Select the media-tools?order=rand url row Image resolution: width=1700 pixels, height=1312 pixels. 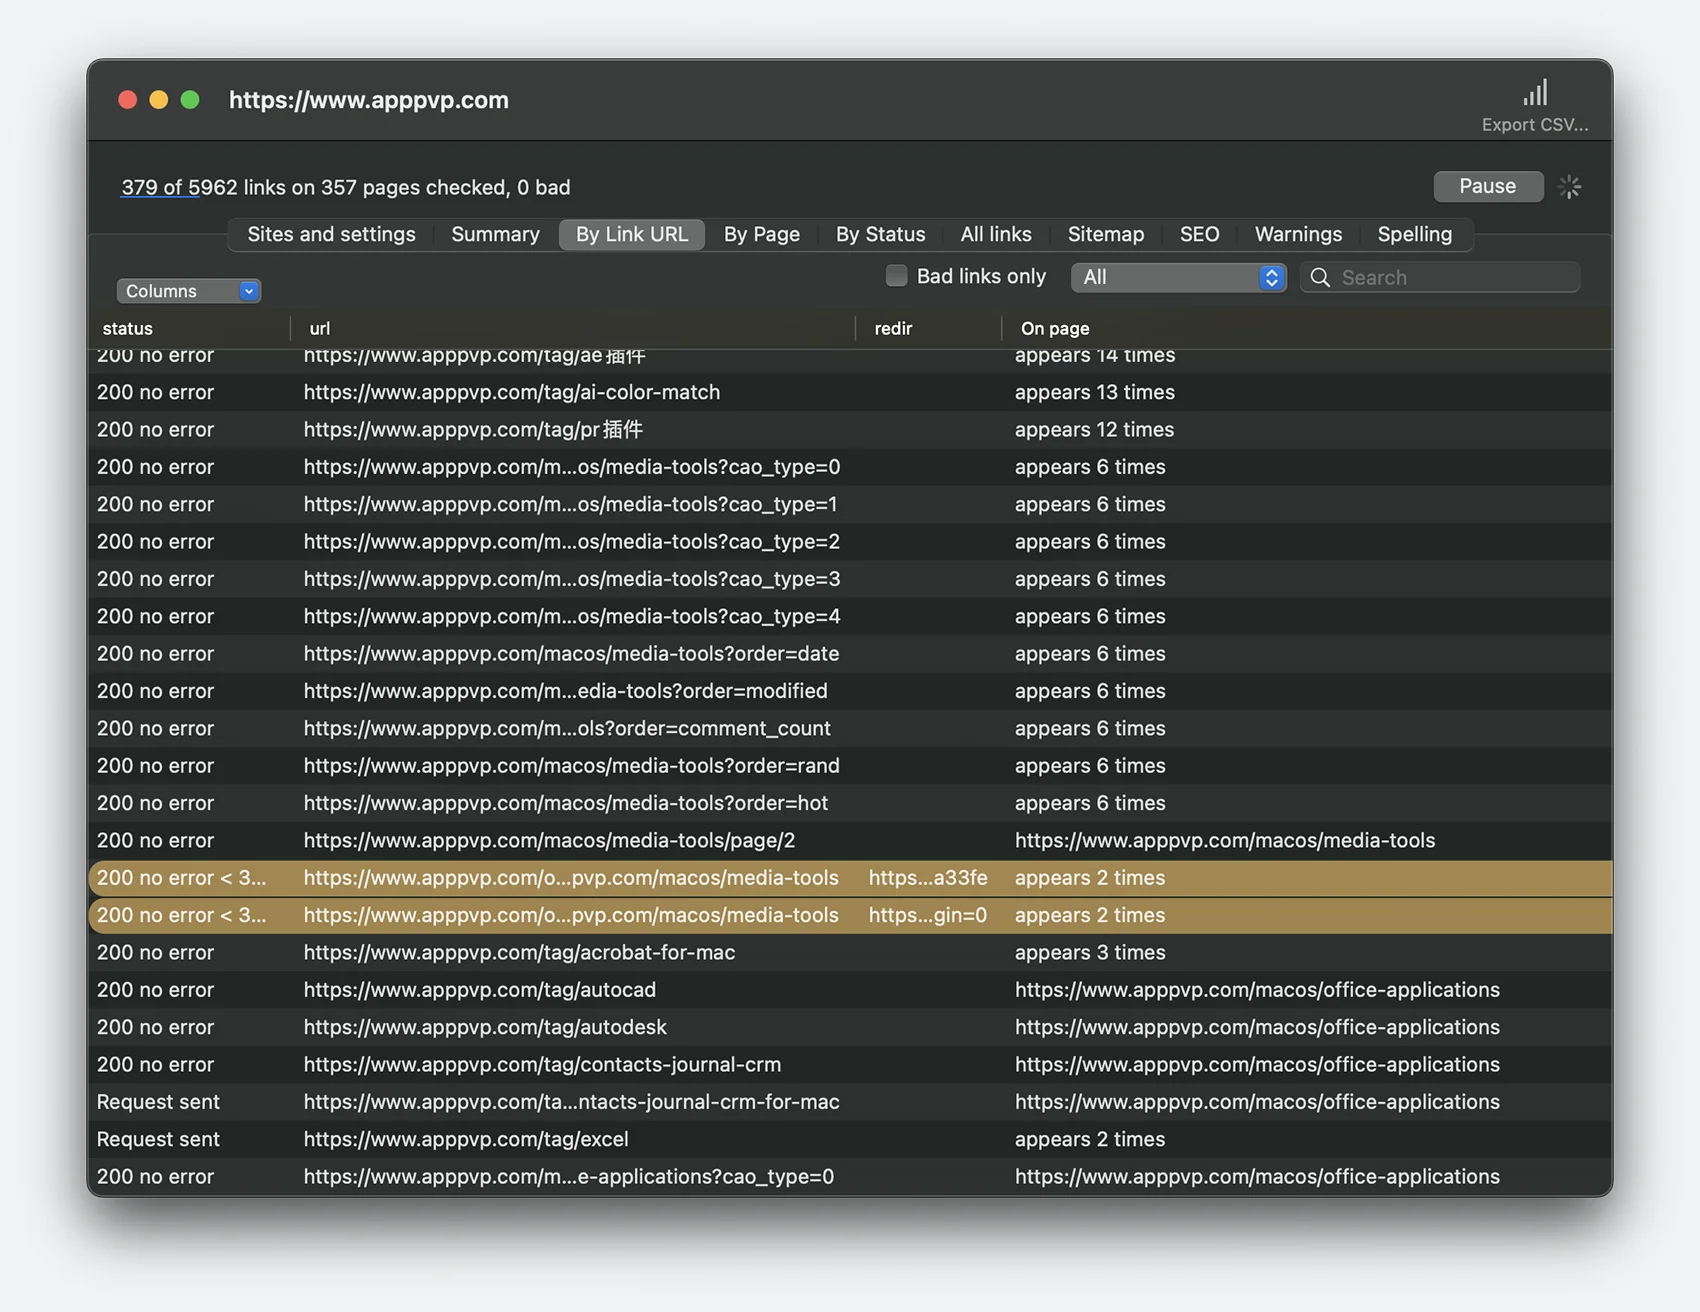point(571,765)
